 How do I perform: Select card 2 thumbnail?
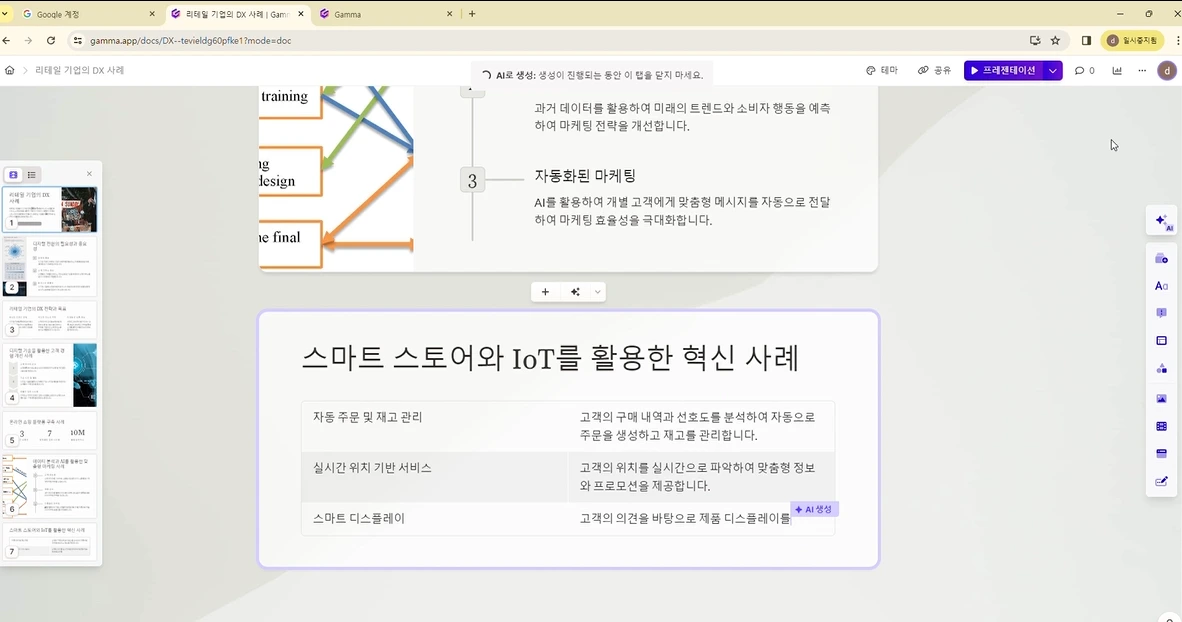coord(50,266)
